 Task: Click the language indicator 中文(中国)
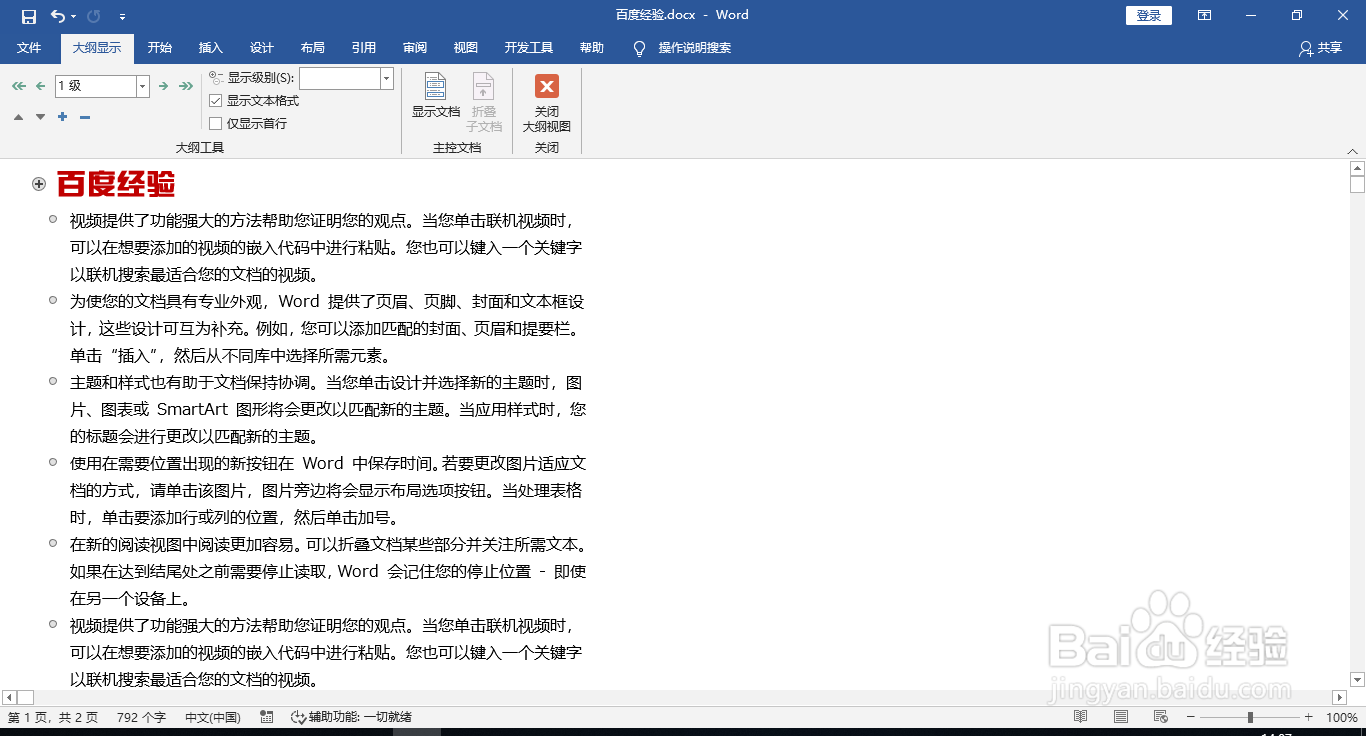click(x=213, y=717)
